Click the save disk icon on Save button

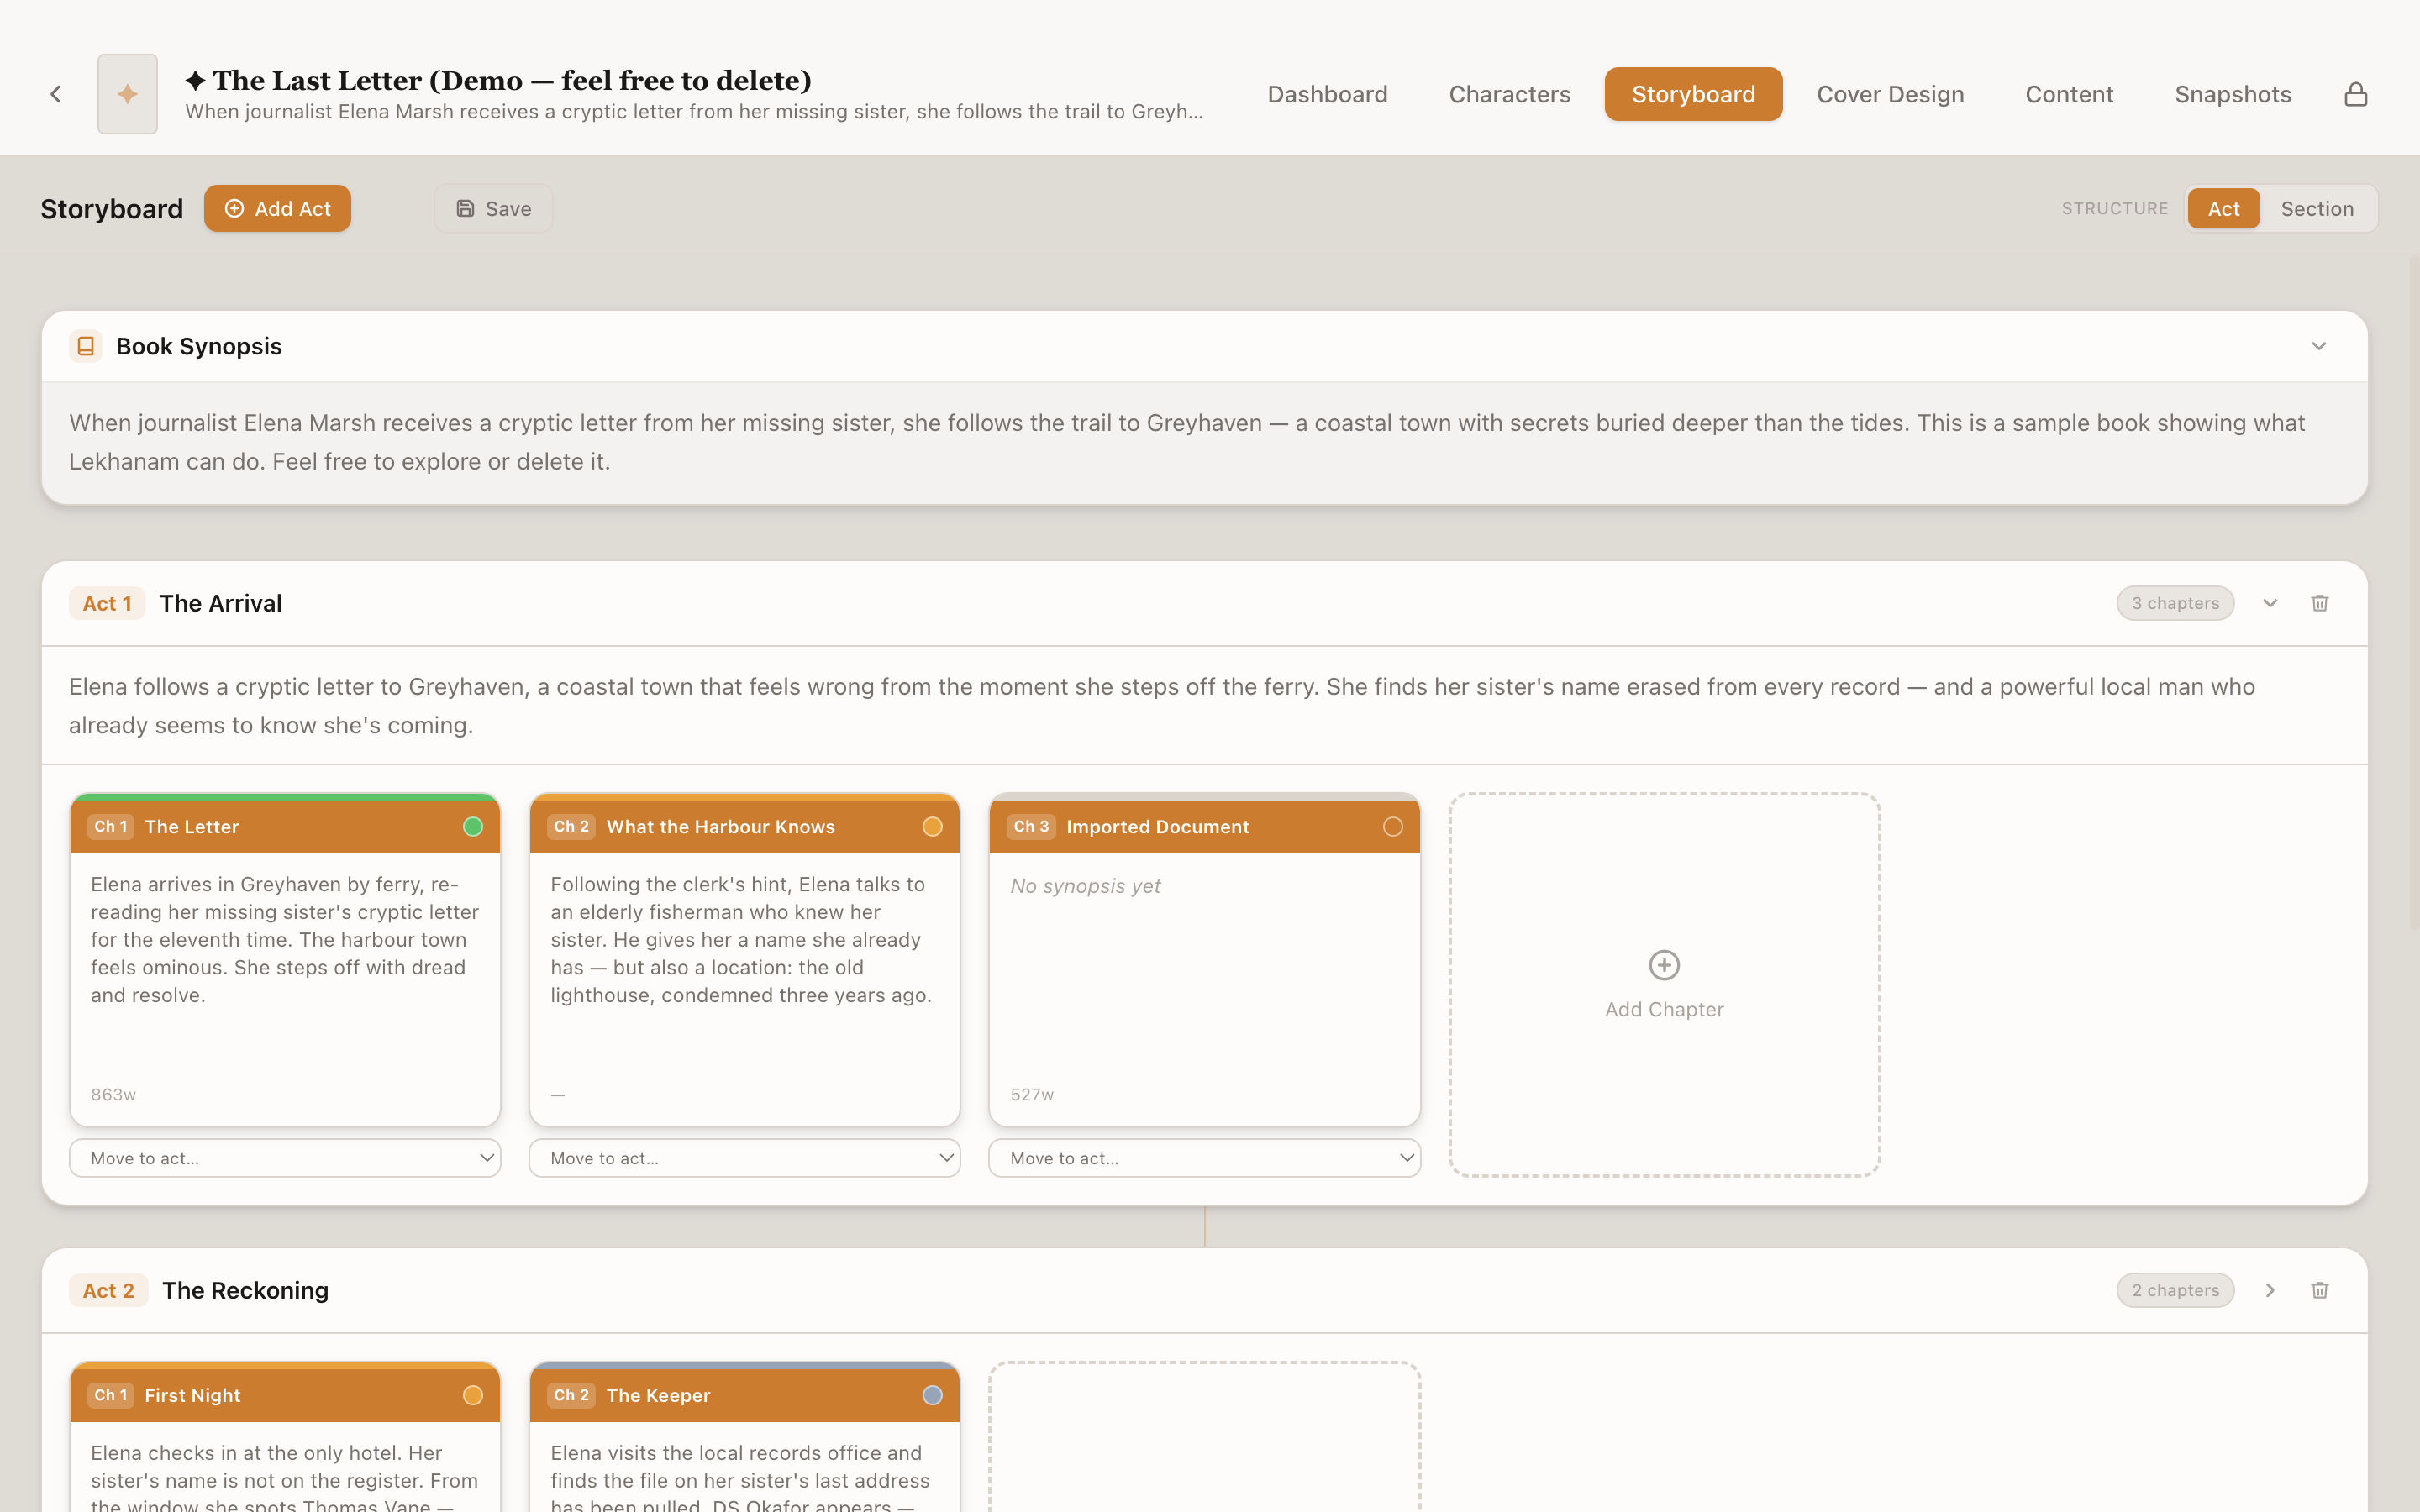[464, 208]
